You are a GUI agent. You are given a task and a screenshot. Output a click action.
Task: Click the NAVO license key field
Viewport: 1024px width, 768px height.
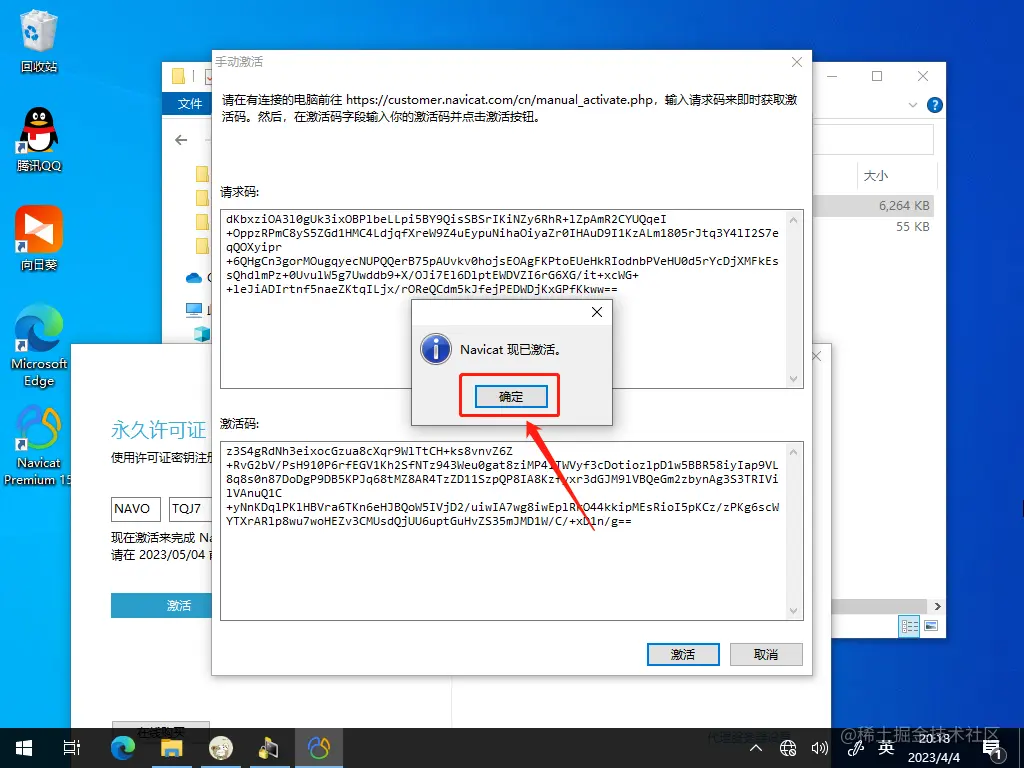tap(136, 509)
